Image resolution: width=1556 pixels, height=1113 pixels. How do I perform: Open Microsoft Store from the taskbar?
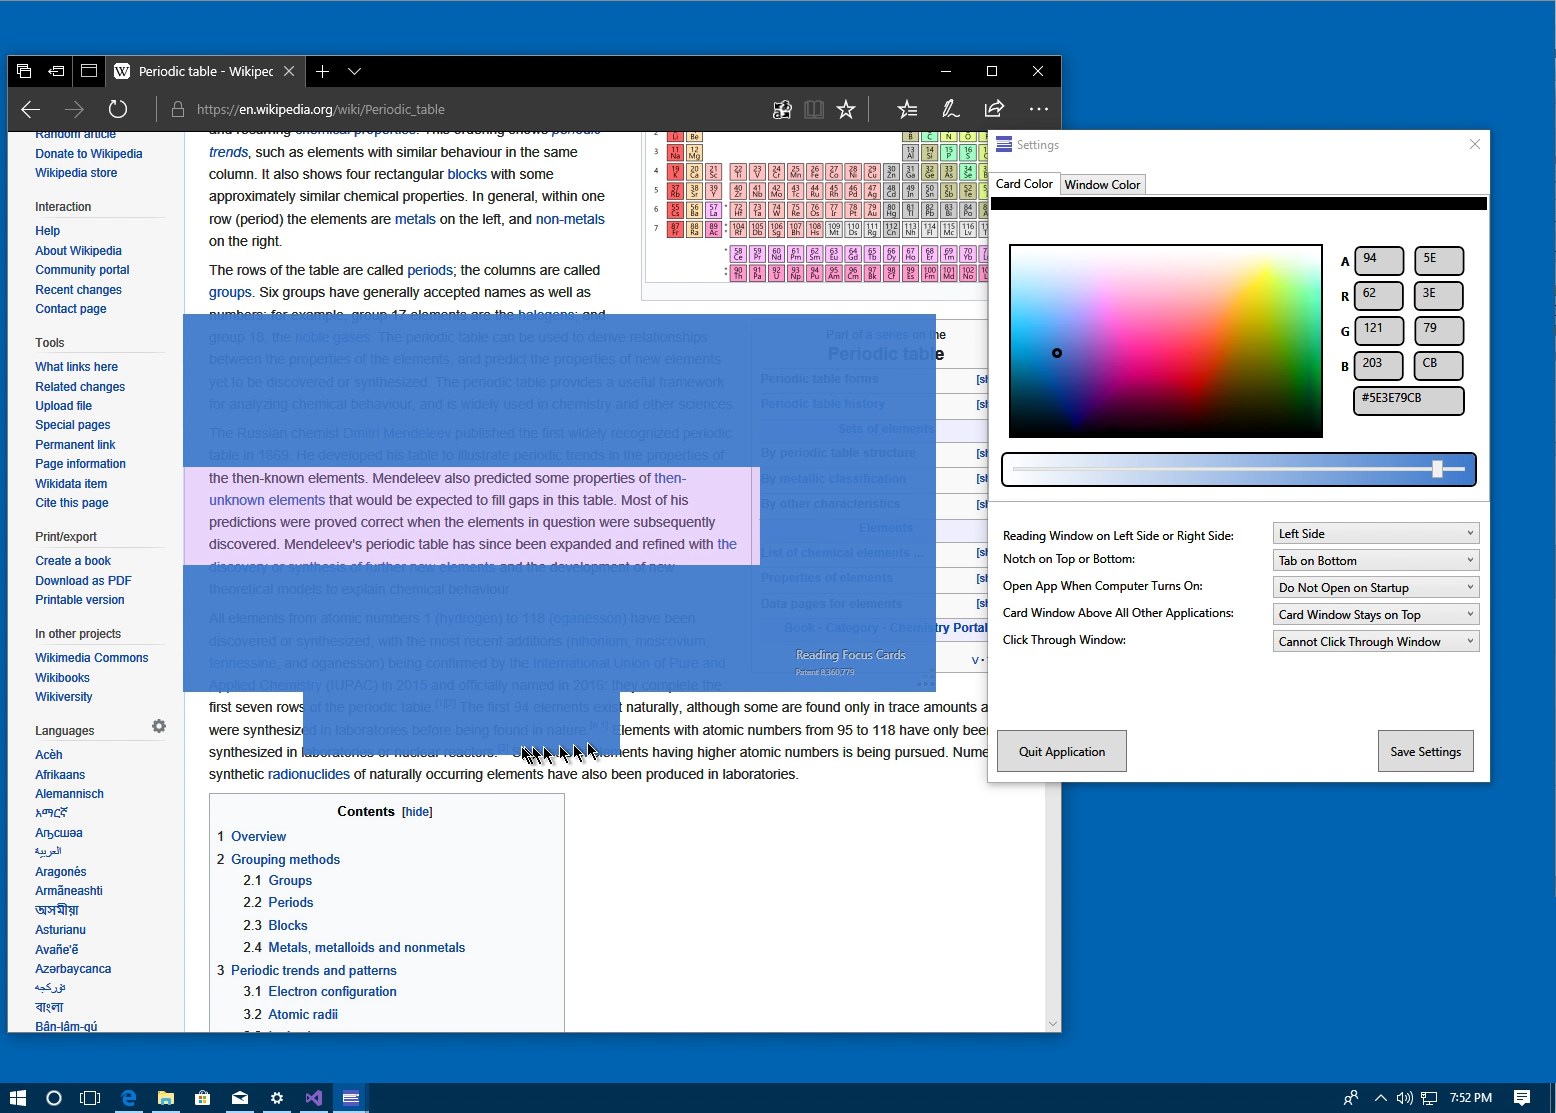coord(202,1098)
